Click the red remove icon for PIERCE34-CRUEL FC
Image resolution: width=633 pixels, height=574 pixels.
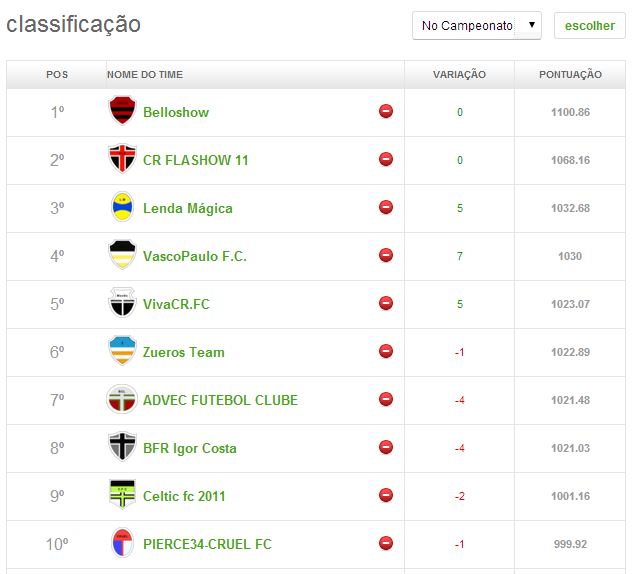pyautogui.click(x=386, y=543)
